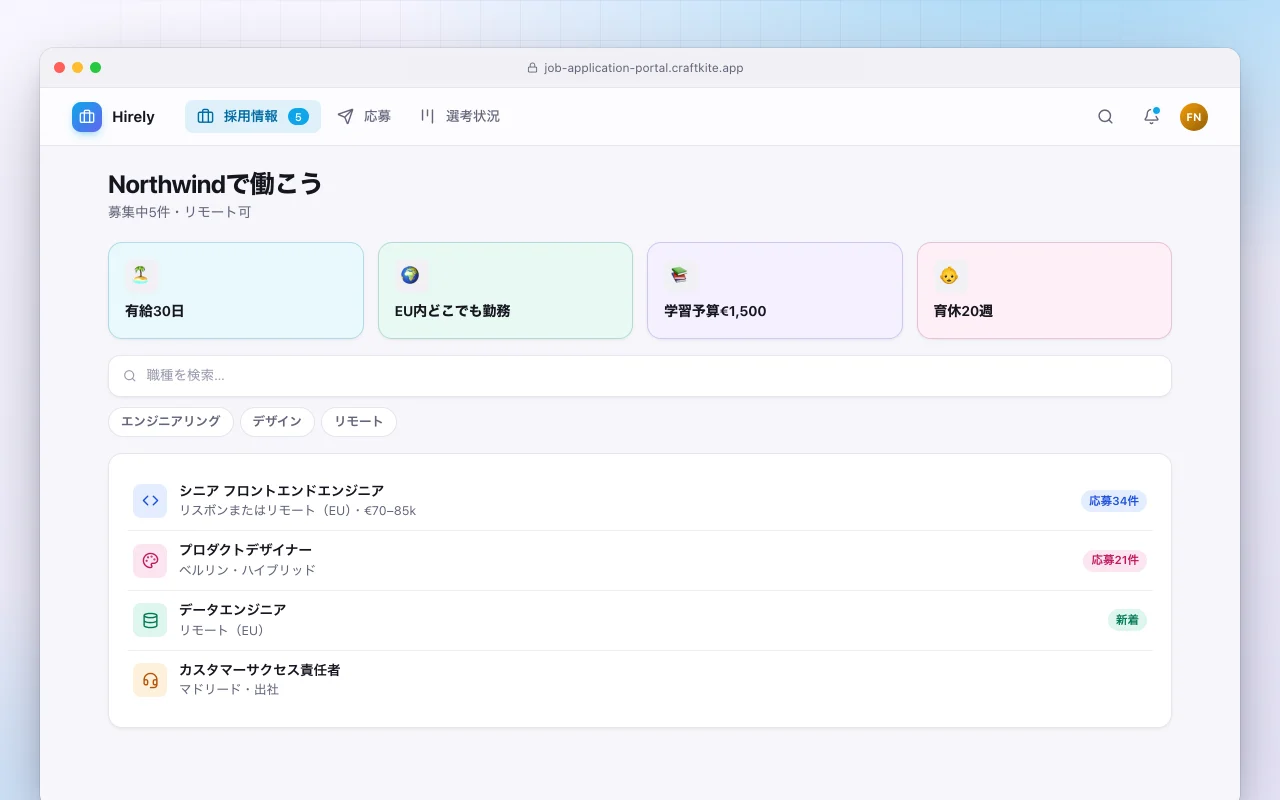Click the 新着 badge on データエンジニア

tap(1127, 620)
